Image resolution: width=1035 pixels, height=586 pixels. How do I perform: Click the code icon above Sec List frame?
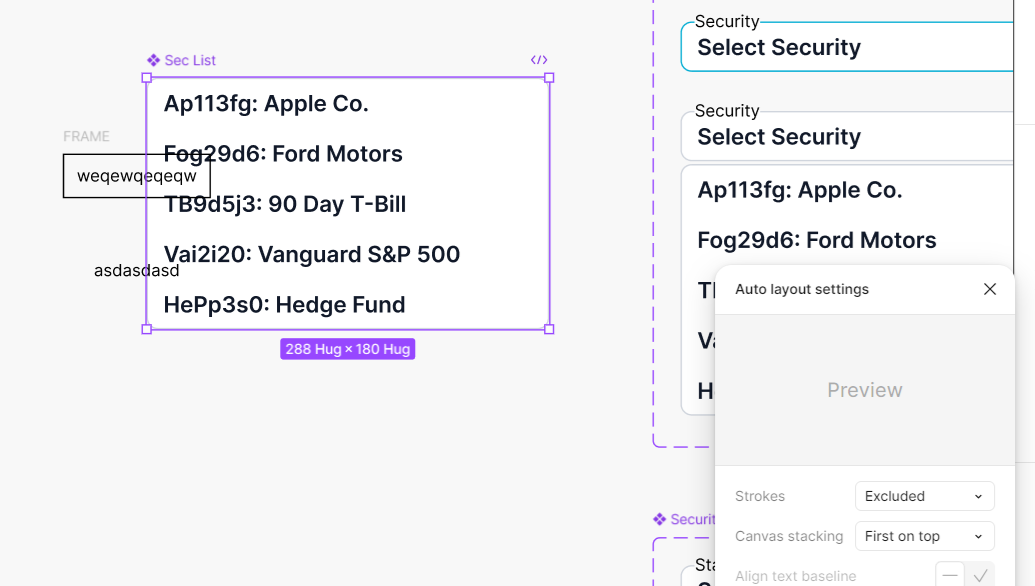[539, 60]
